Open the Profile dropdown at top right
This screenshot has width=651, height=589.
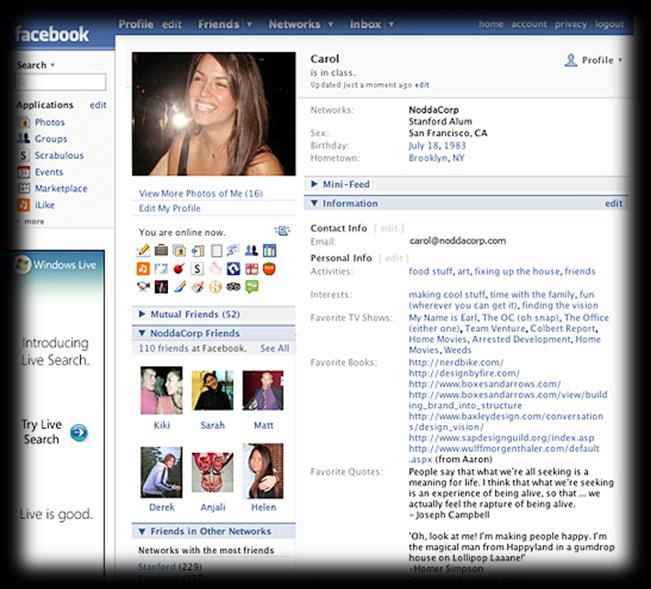[593, 61]
